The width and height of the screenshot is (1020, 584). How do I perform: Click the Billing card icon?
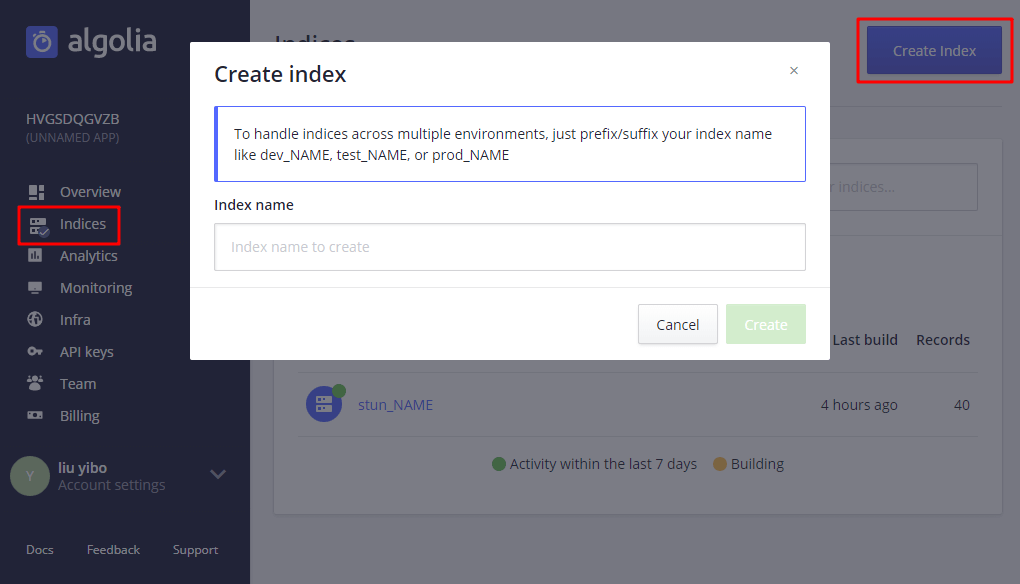35,415
